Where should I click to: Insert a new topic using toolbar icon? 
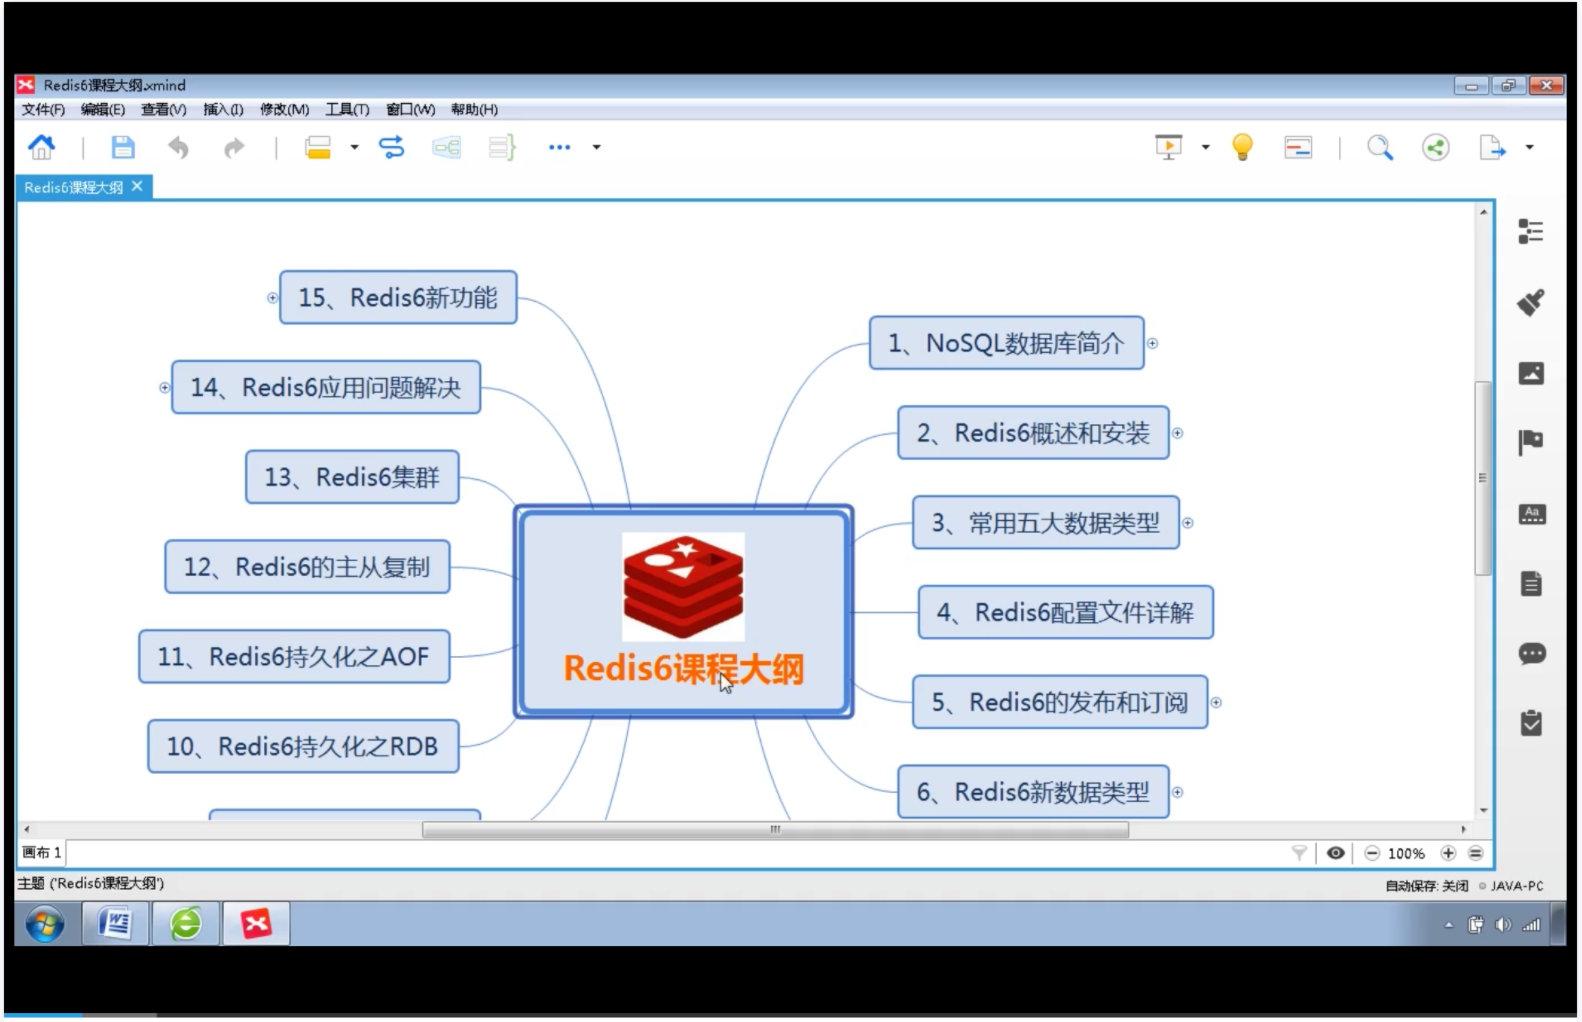[x=318, y=148]
